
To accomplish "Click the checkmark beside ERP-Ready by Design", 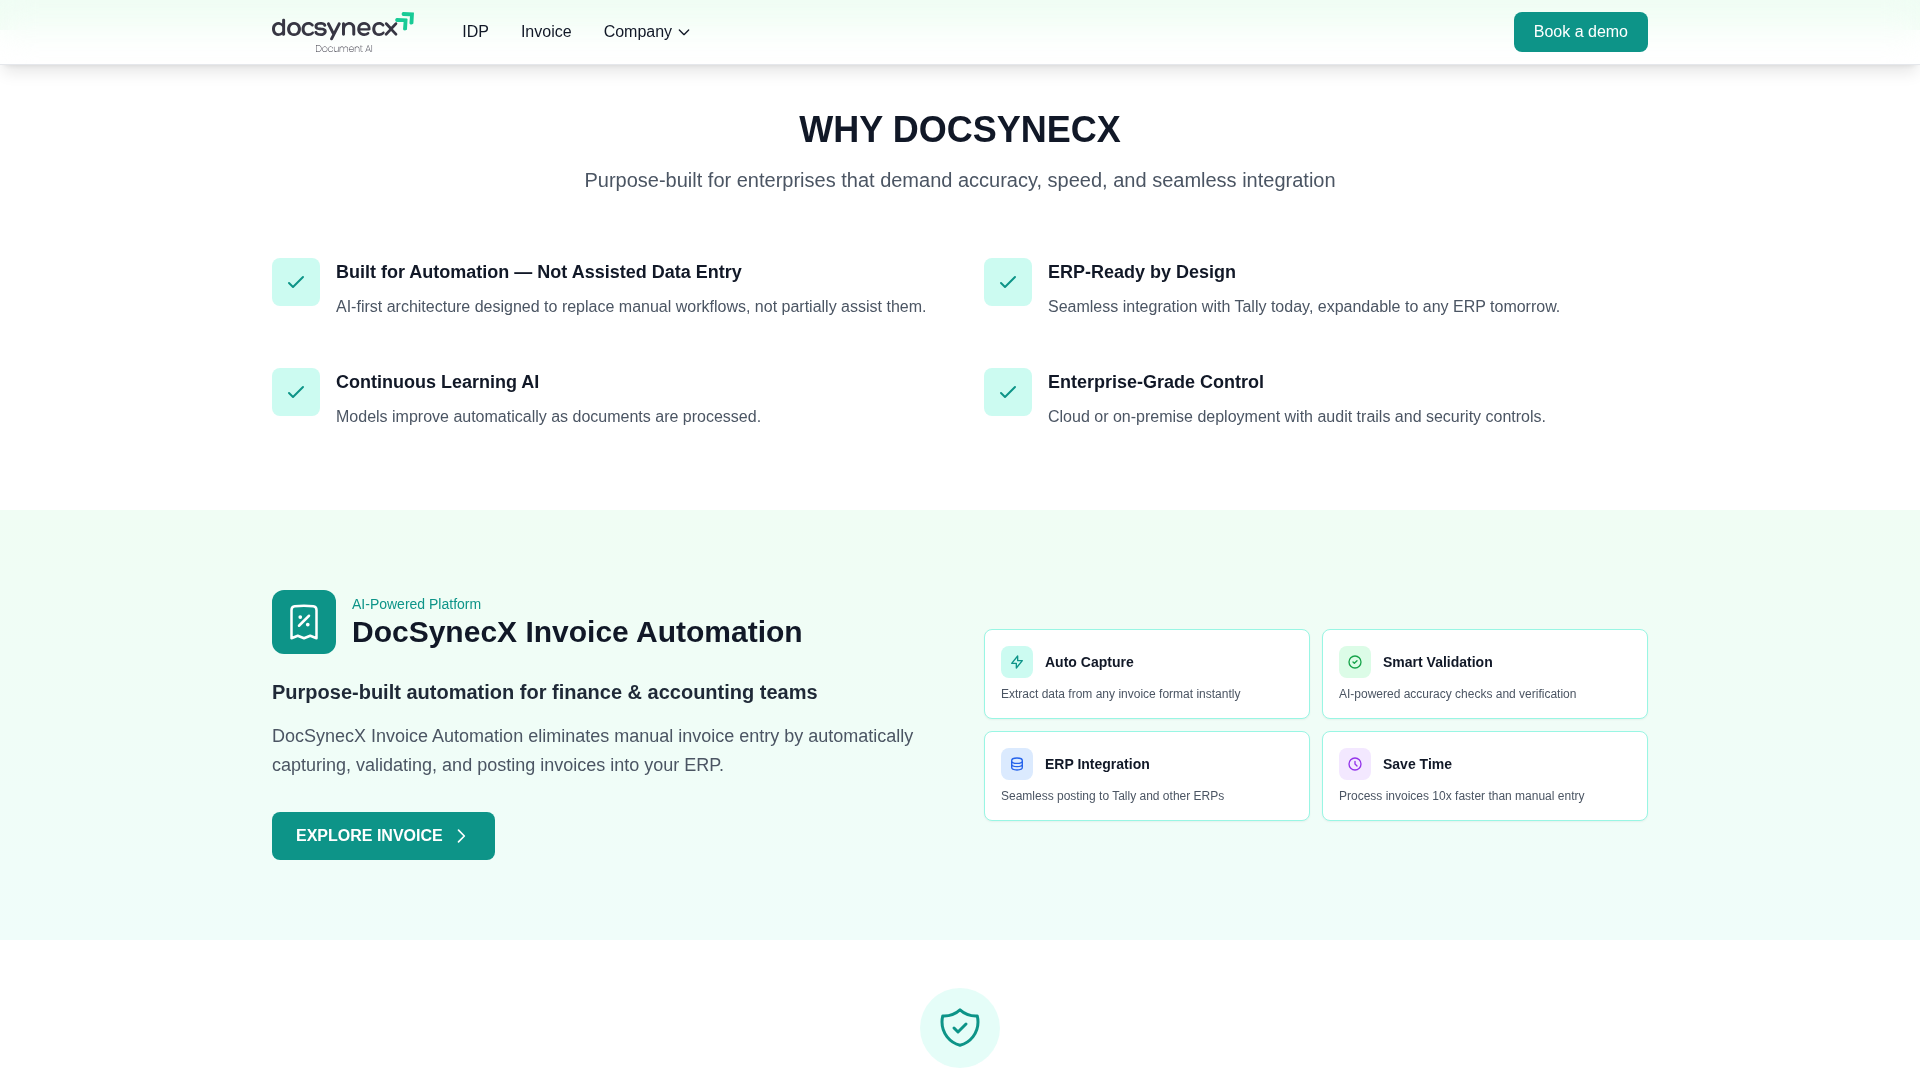I will [1008, 282].
